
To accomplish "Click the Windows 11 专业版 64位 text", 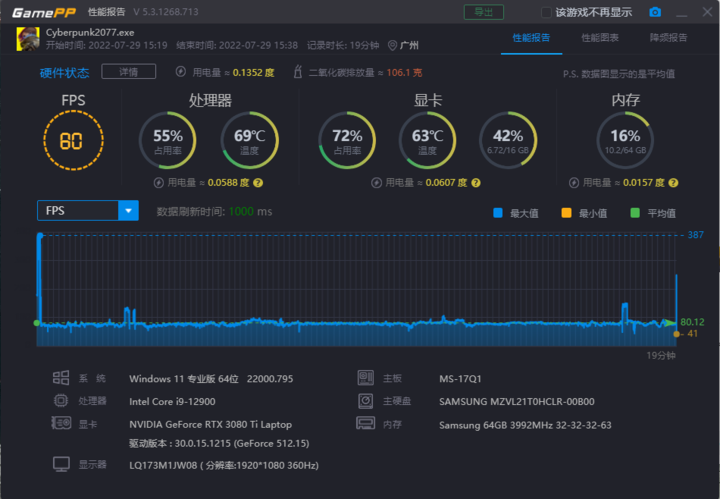I will point(184,379).
